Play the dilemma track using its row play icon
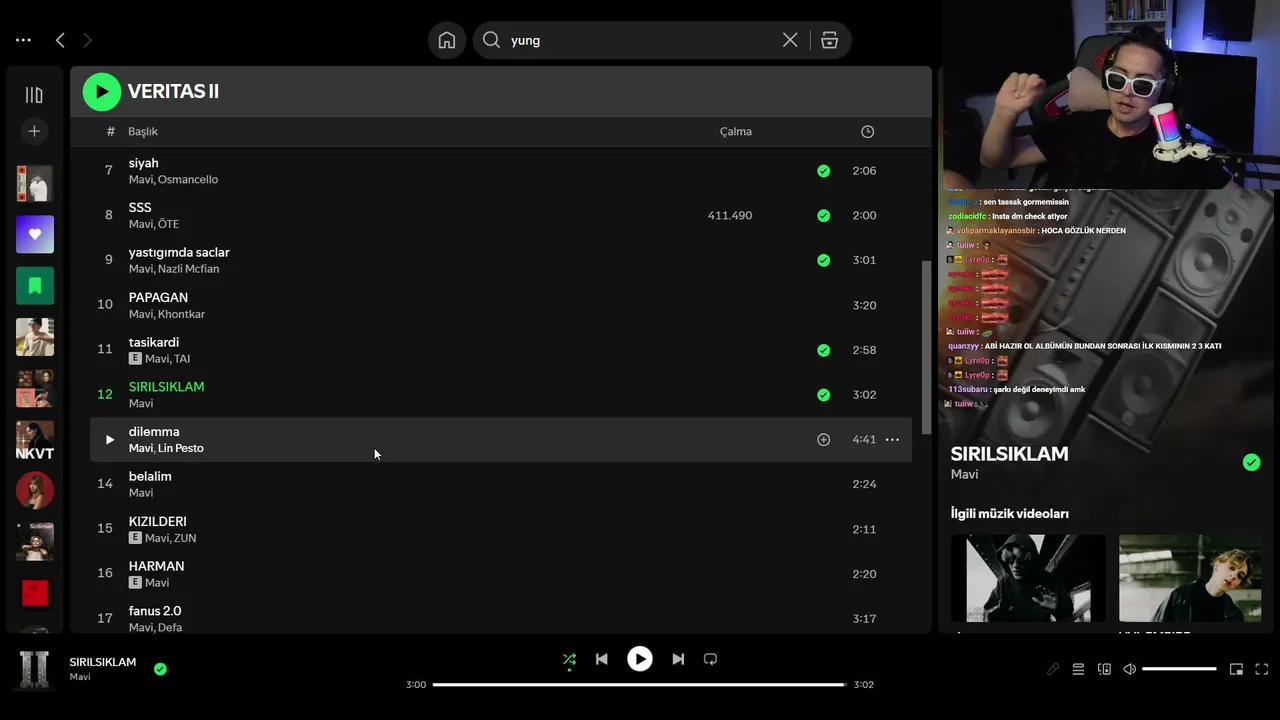The height and width of the screenshot is (720, 1280). pyautogui.click(x=109, y=440)
